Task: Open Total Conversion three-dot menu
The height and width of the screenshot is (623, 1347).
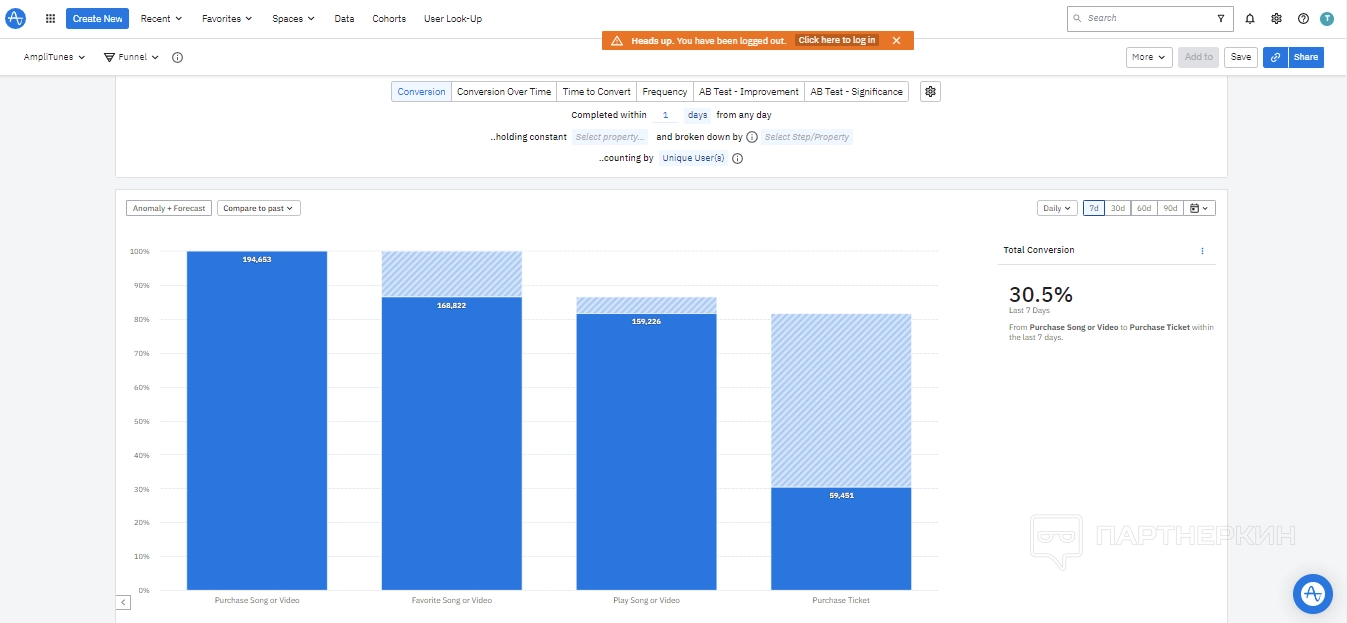Action: 1202,251
